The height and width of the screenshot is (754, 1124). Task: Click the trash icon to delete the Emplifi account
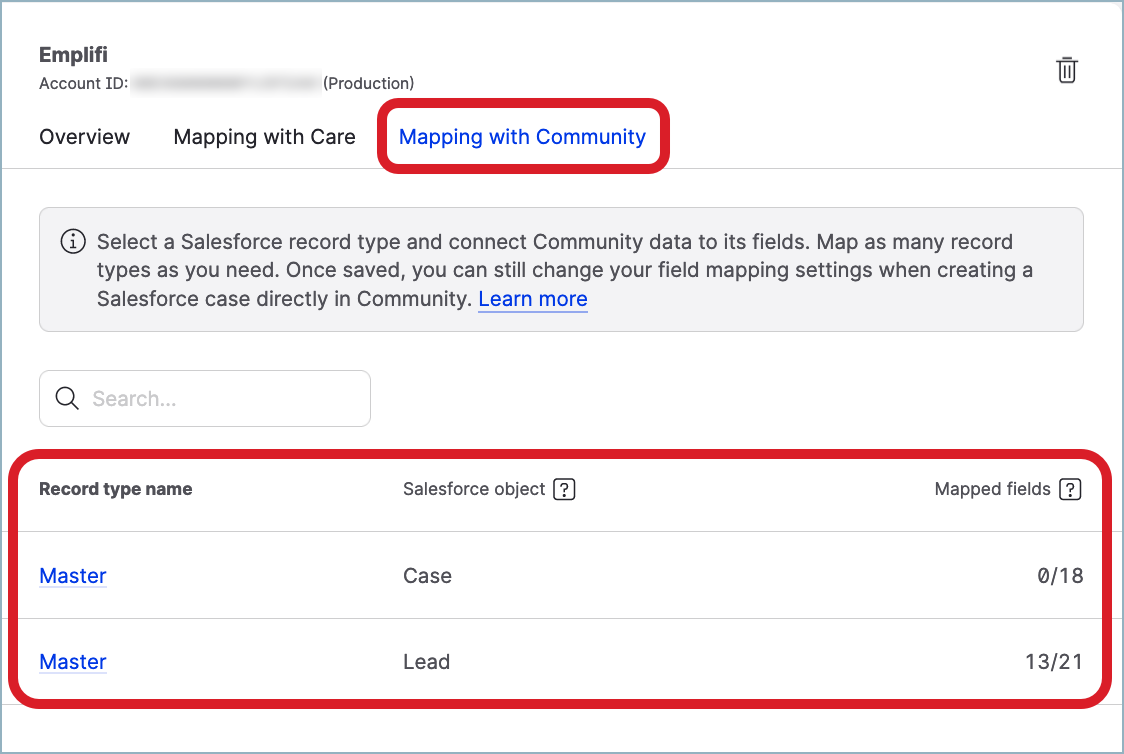pos(1067,70)
